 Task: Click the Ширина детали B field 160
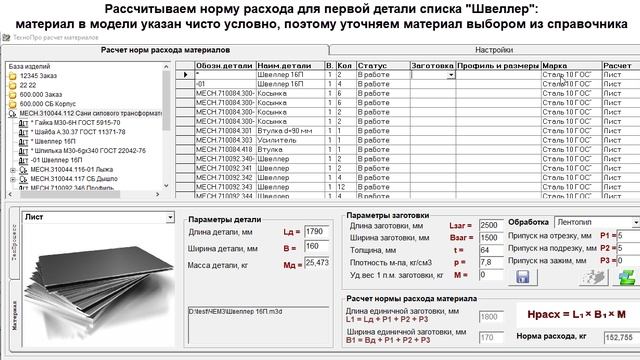coord(317,247)
